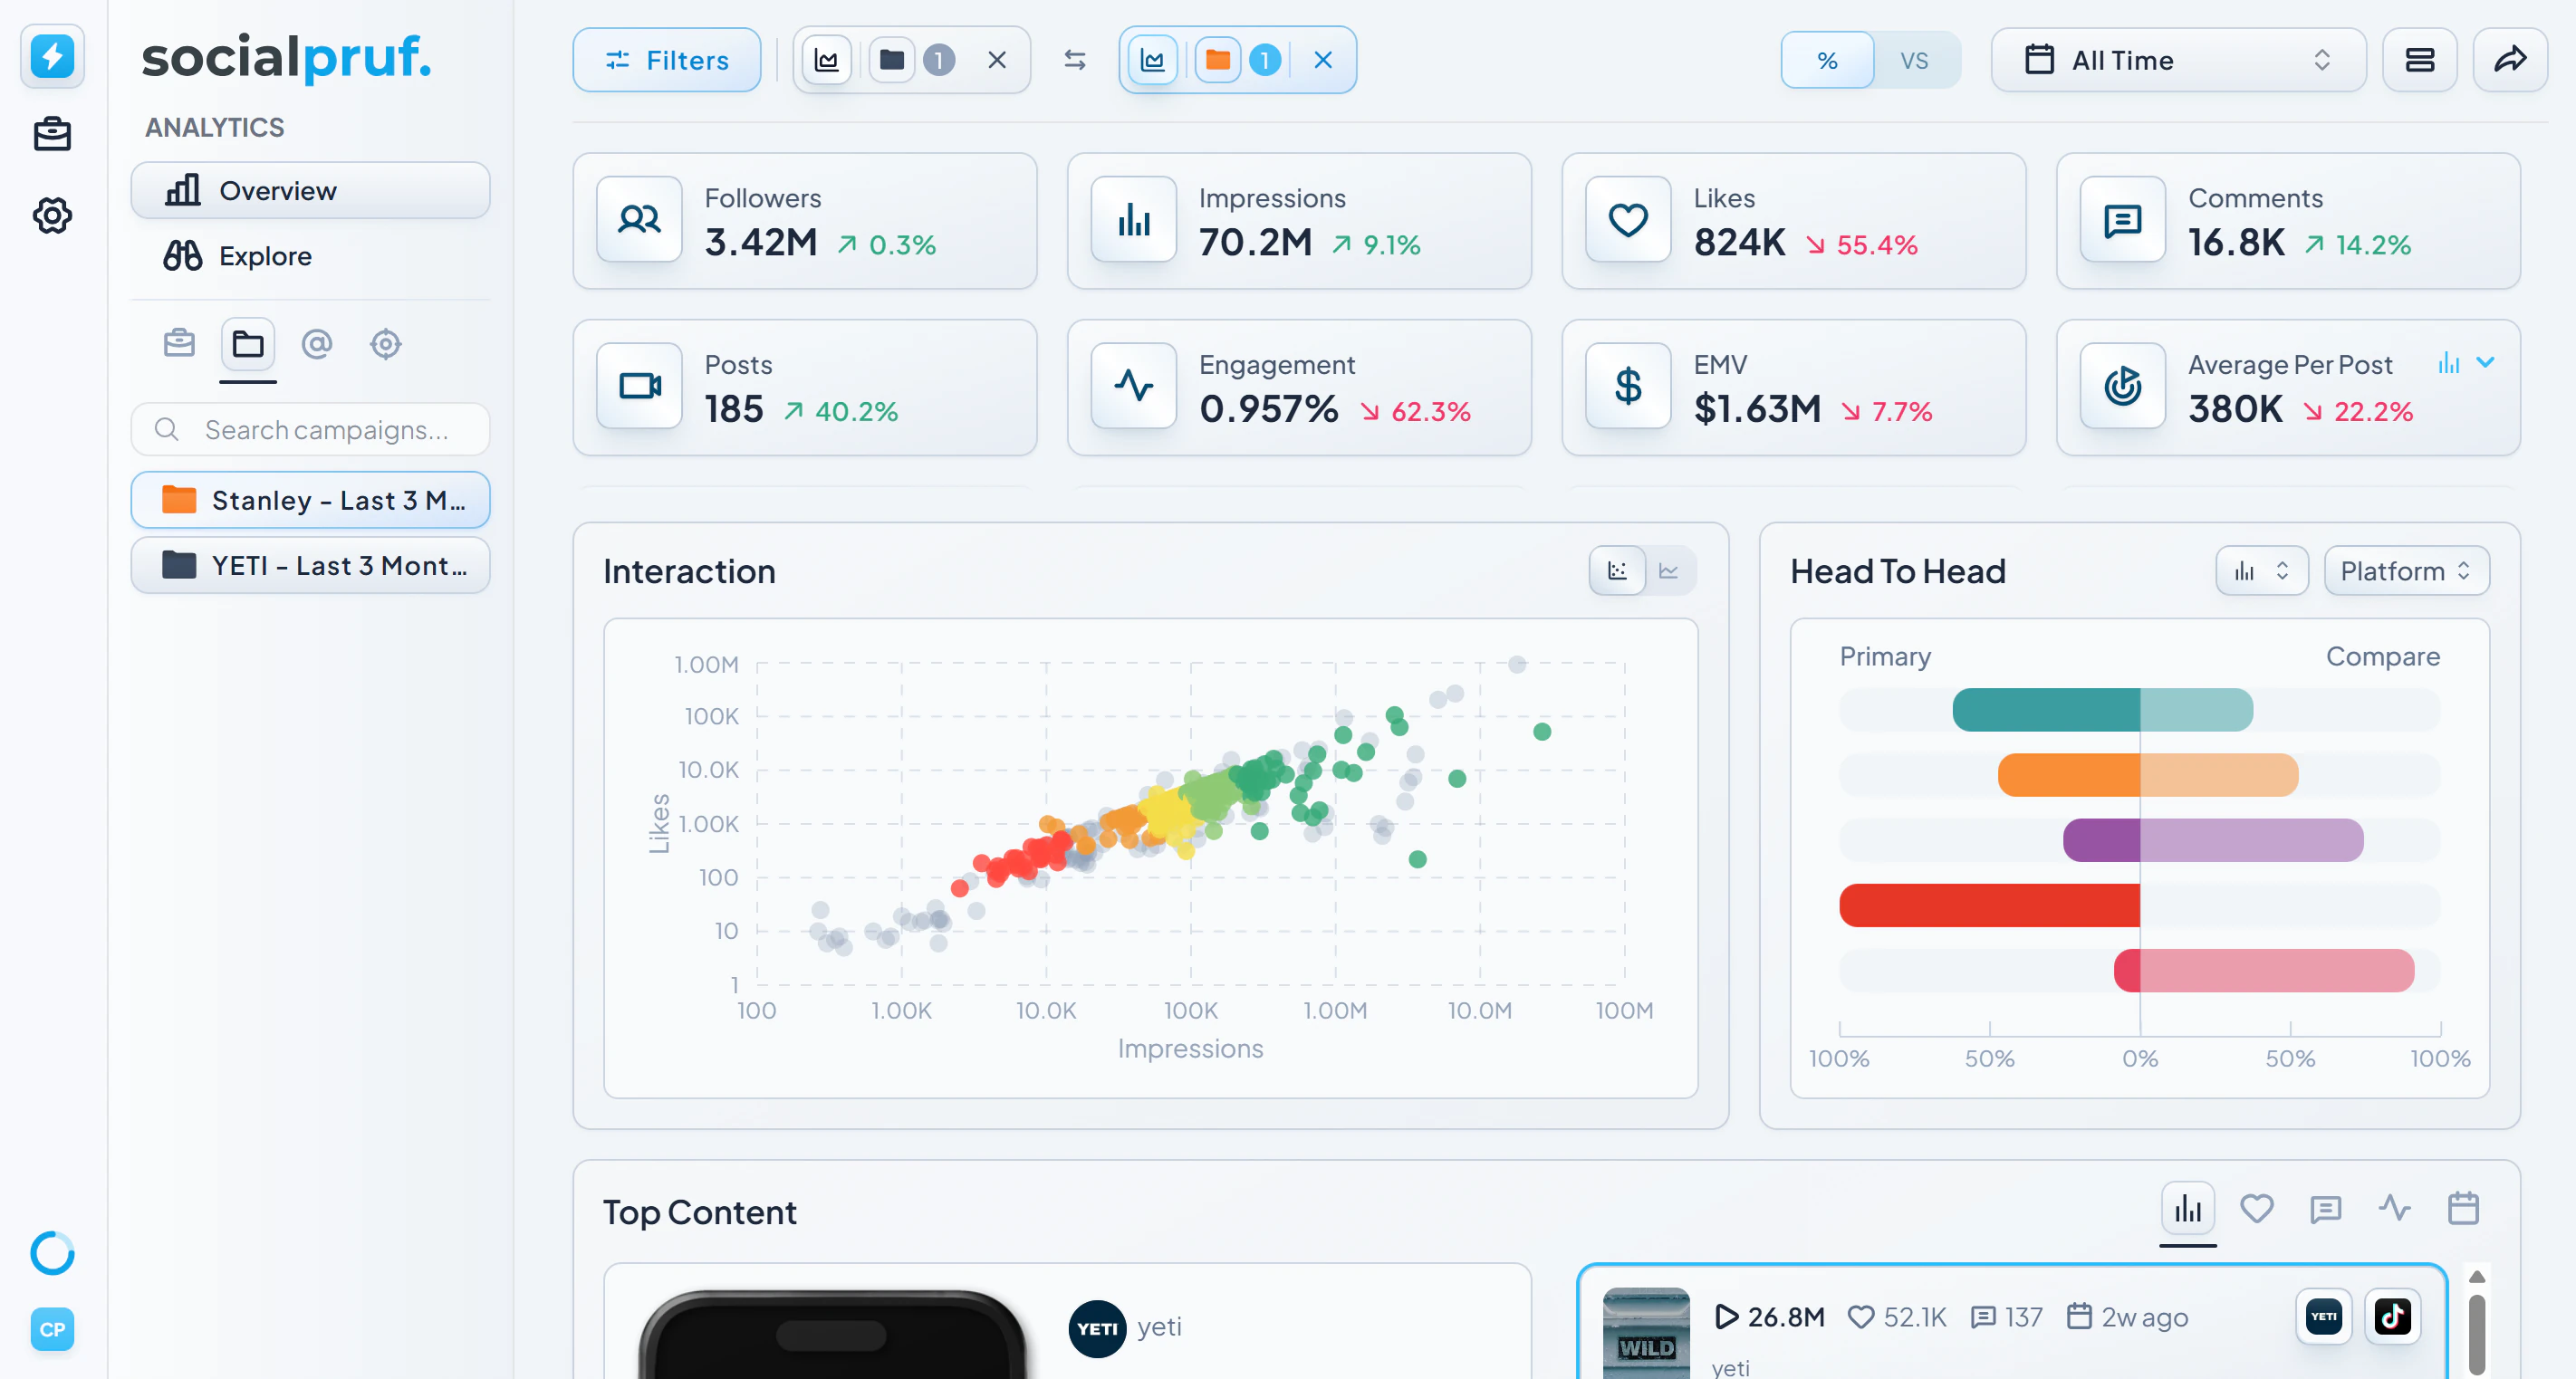Remove the compare orange folder selection

[x=1323, y=60]
